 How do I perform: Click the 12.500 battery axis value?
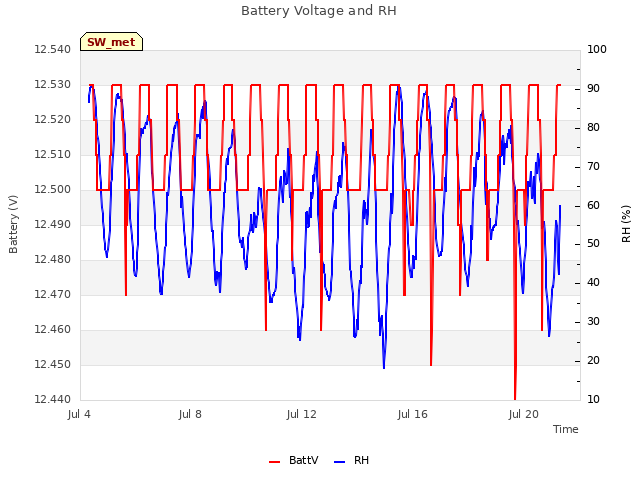(x=52, y=190)
